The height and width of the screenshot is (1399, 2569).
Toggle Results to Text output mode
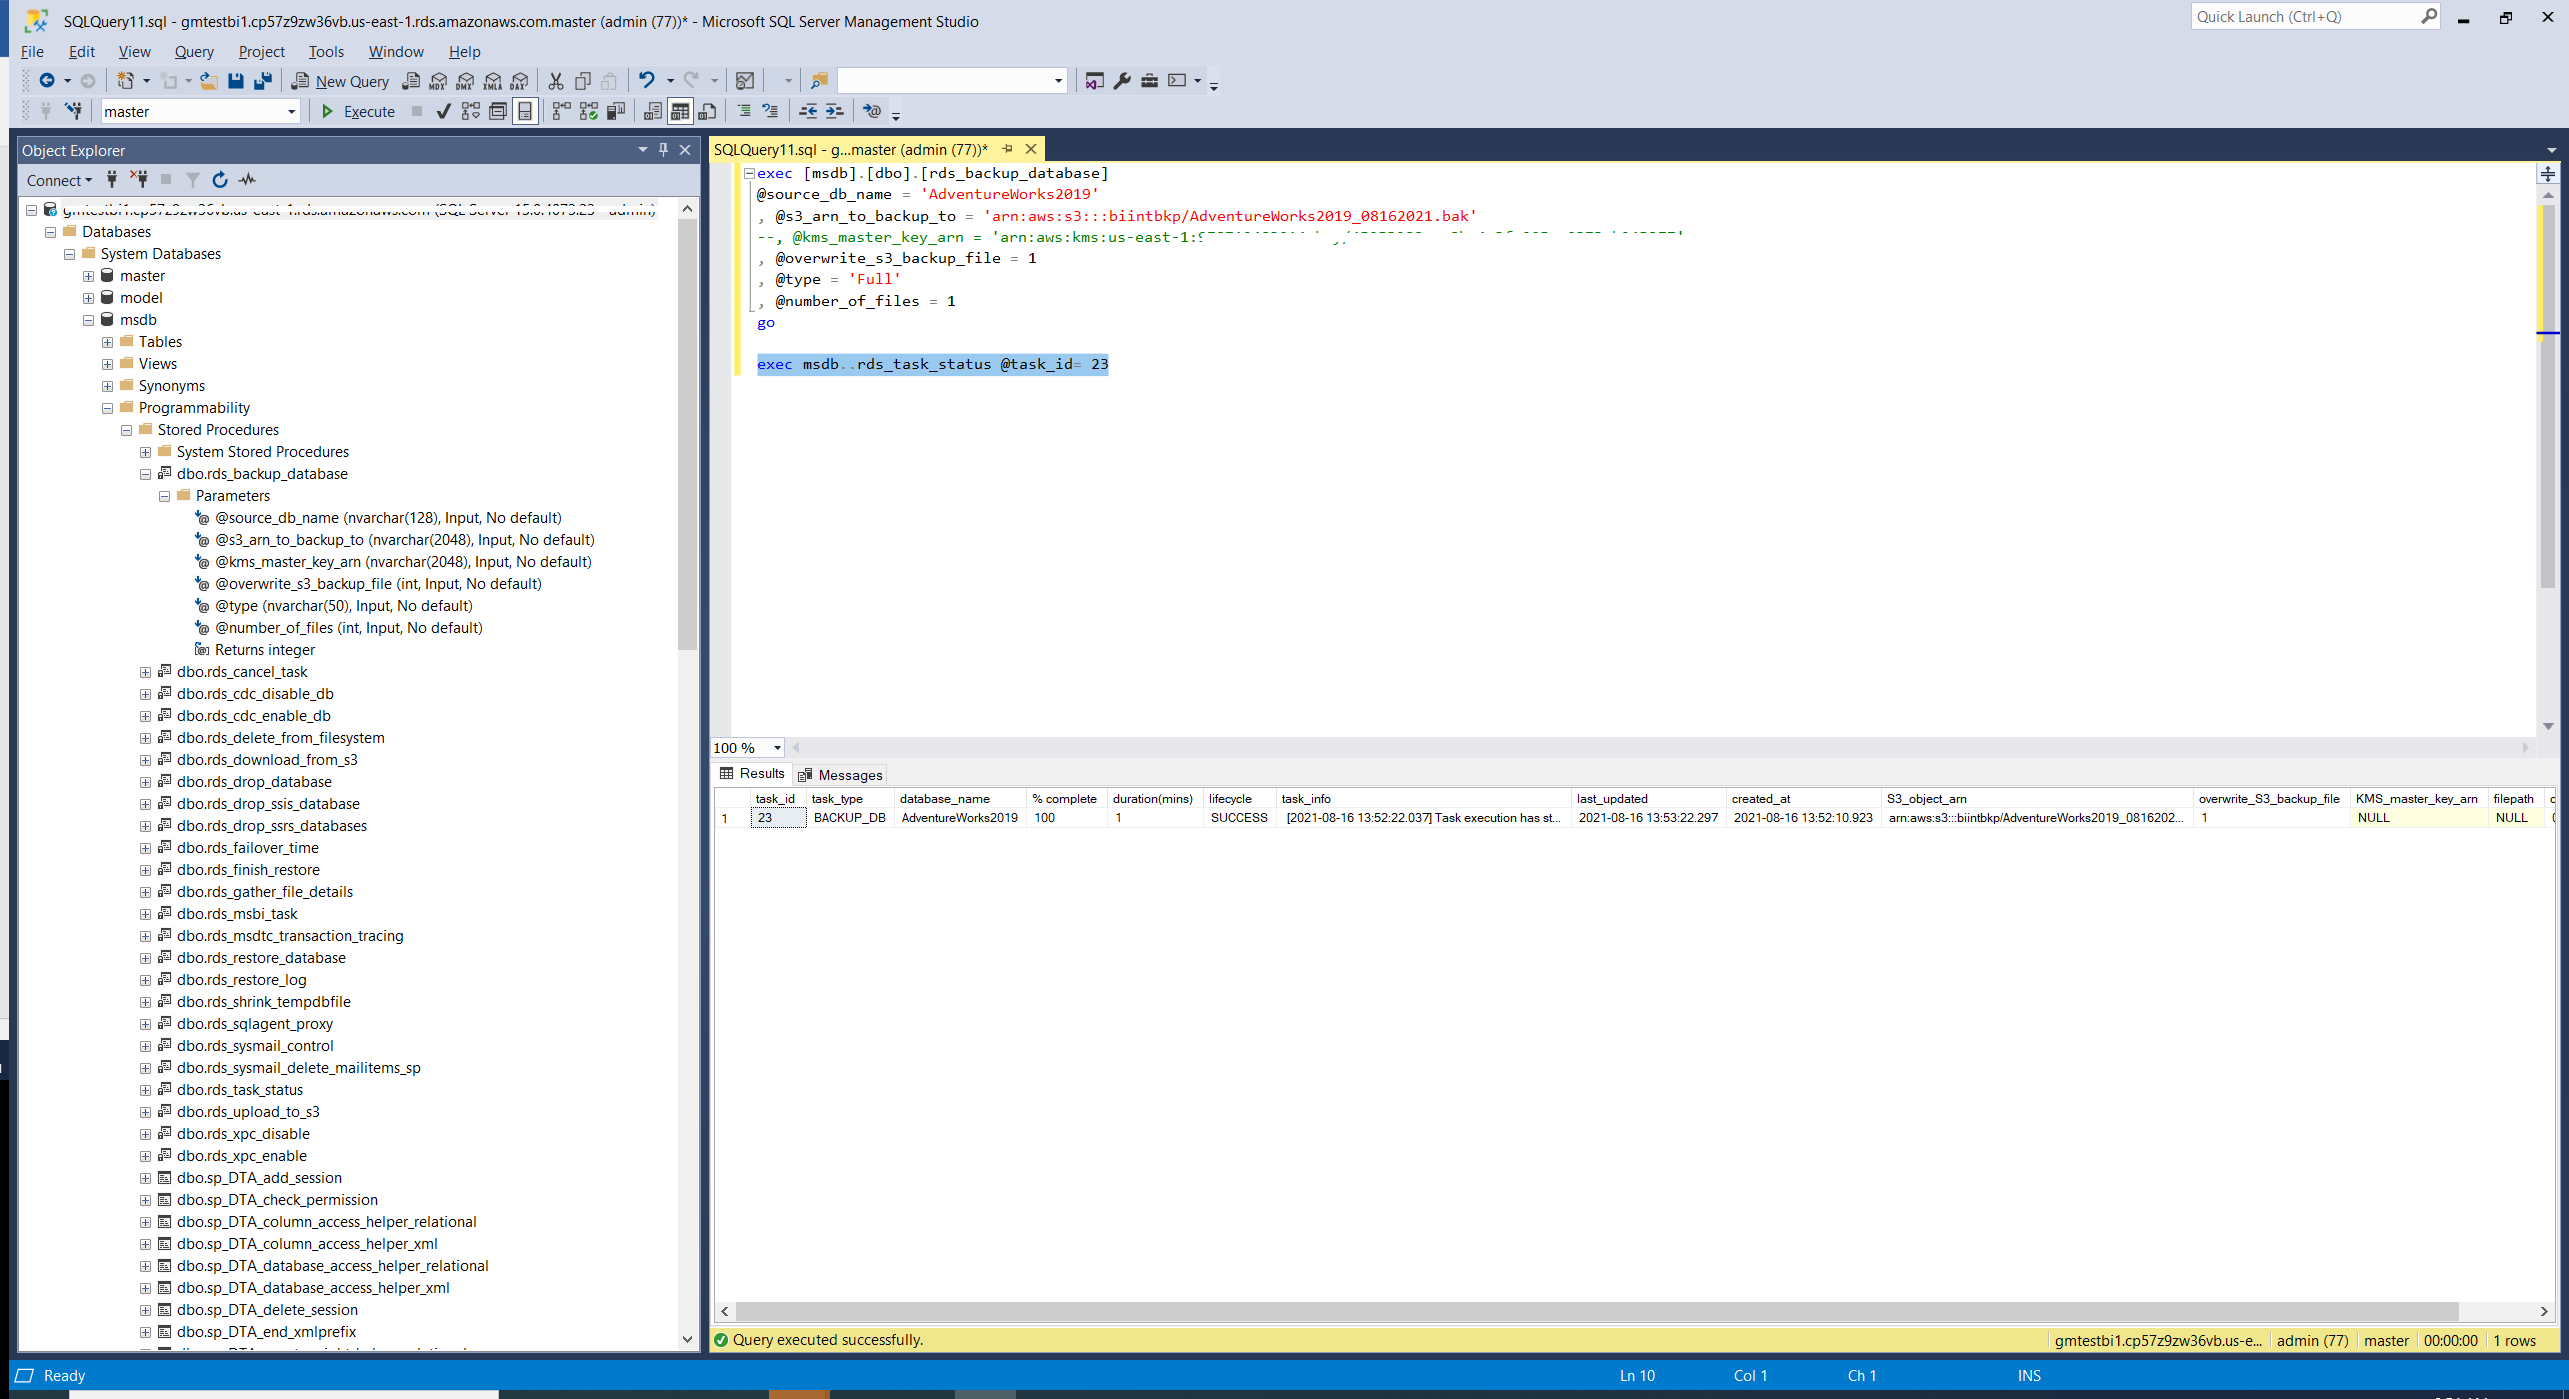click(653, 111)
